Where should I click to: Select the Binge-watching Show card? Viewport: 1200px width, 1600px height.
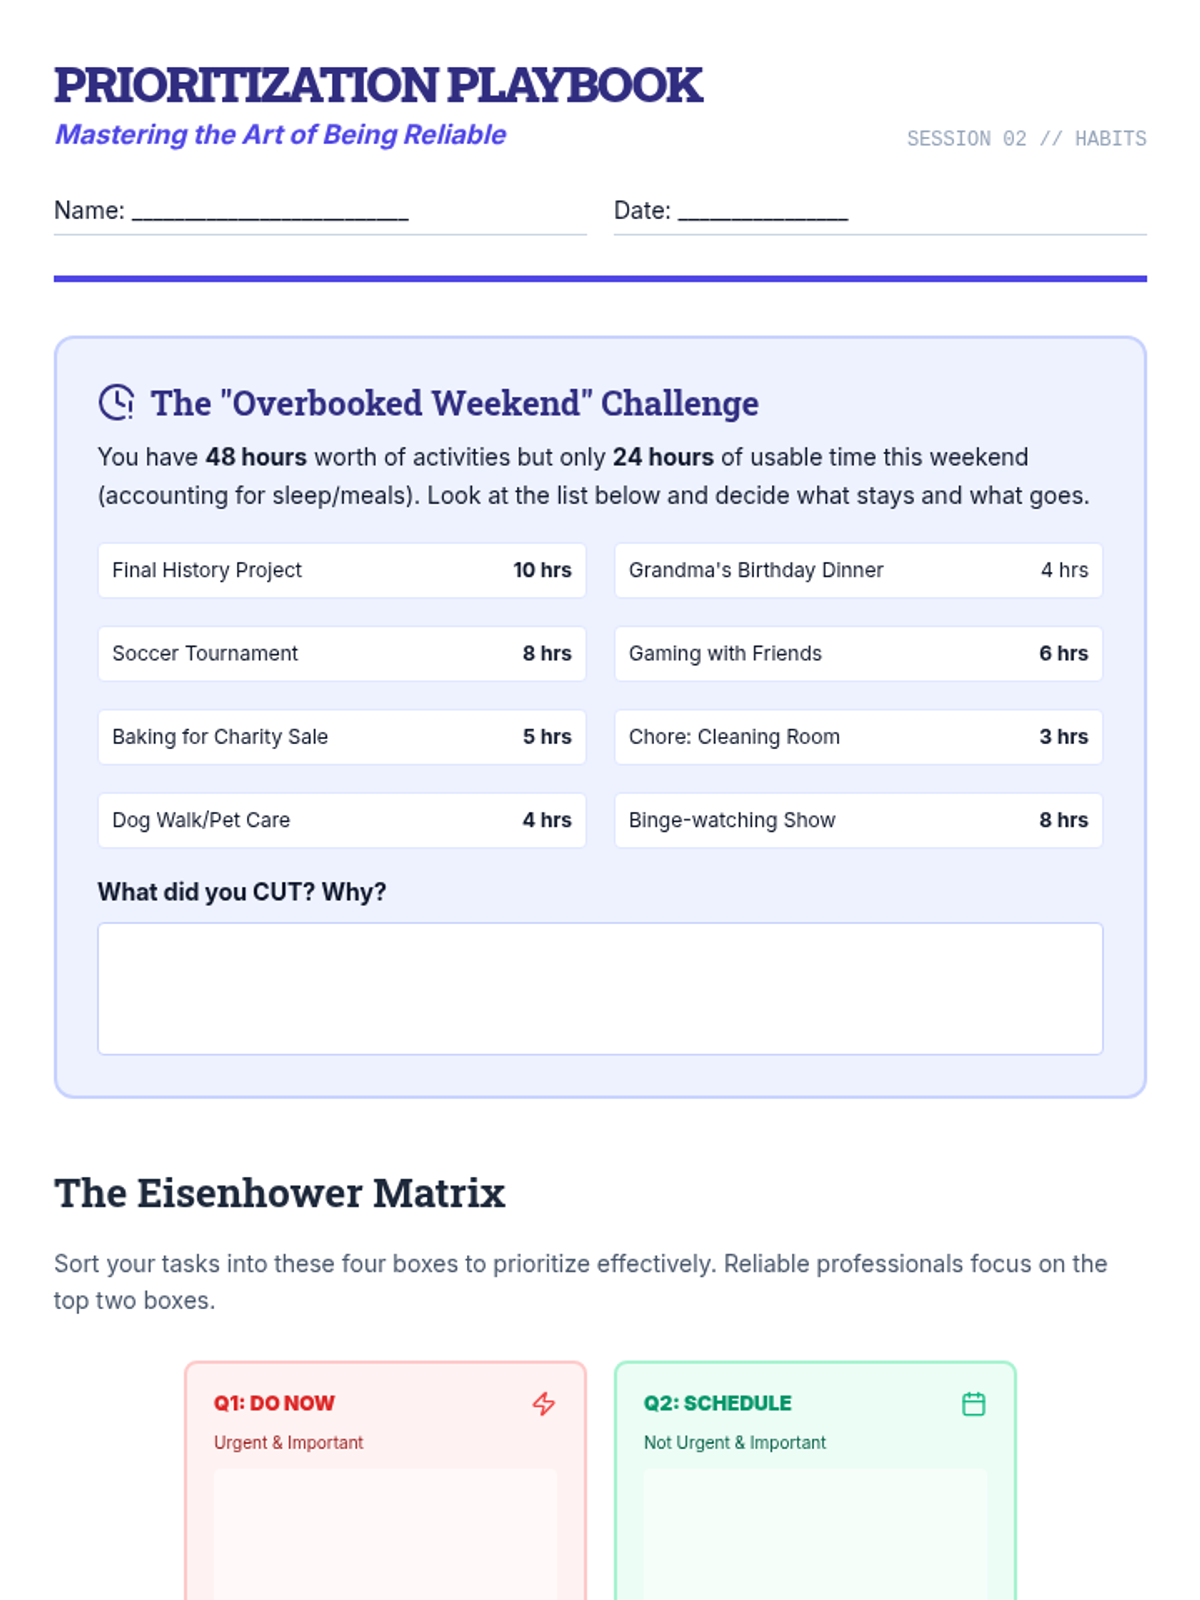[859, 820]
